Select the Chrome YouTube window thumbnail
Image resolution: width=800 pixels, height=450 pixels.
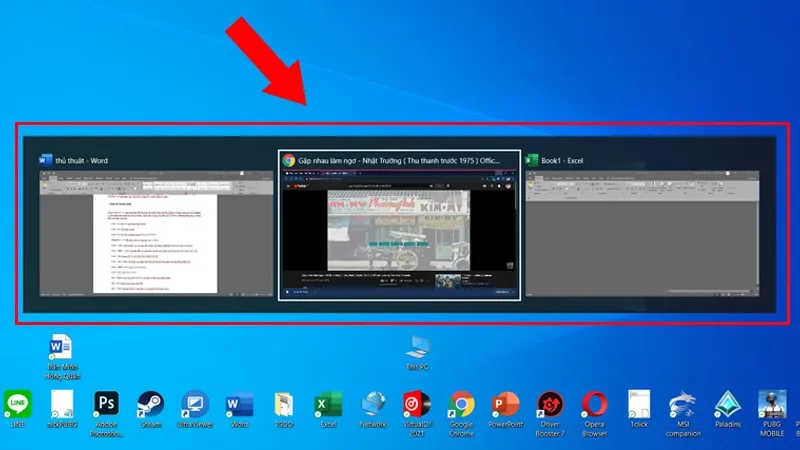pyautogui.click(x=399, y=225)
